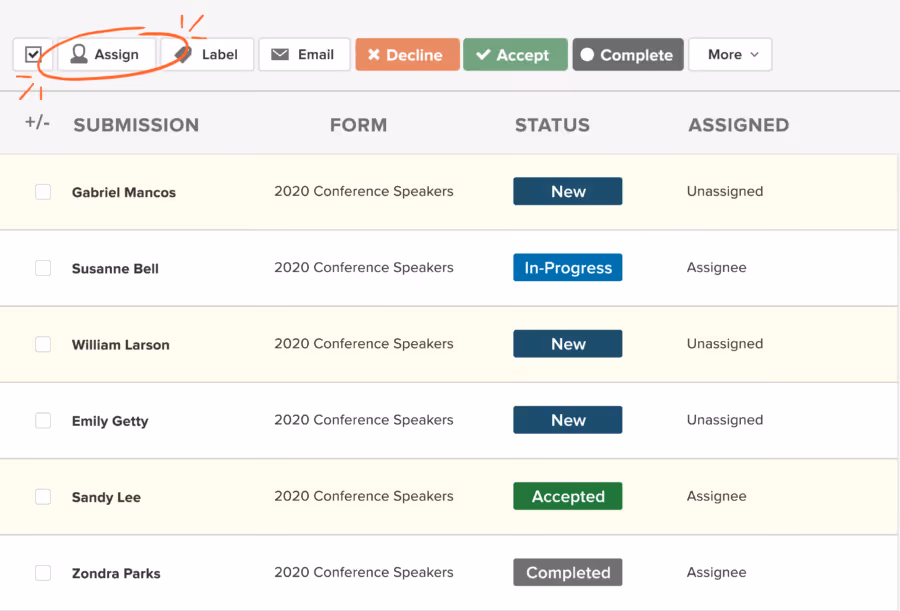The image size is (900, 611).
Task: Click the checkmark icon on Accept button
Action: (x=483, y=55)
